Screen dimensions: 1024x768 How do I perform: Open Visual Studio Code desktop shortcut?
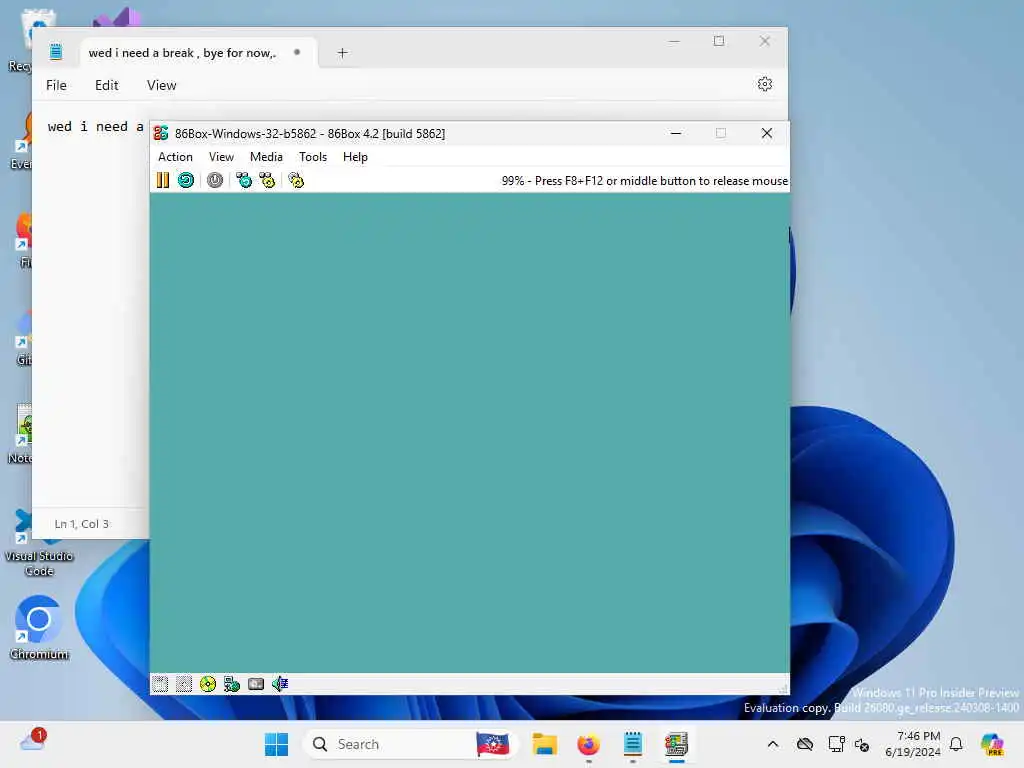(x=39, y=543)
